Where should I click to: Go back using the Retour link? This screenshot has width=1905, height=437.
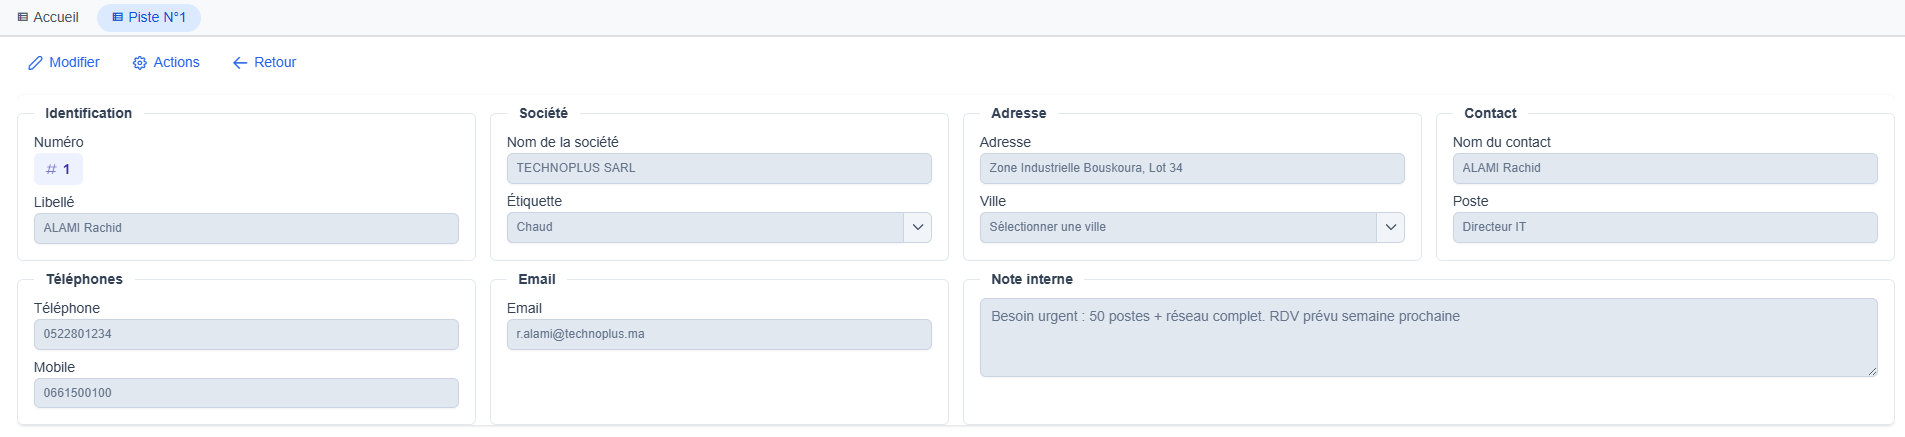click(x=264, y=62)
